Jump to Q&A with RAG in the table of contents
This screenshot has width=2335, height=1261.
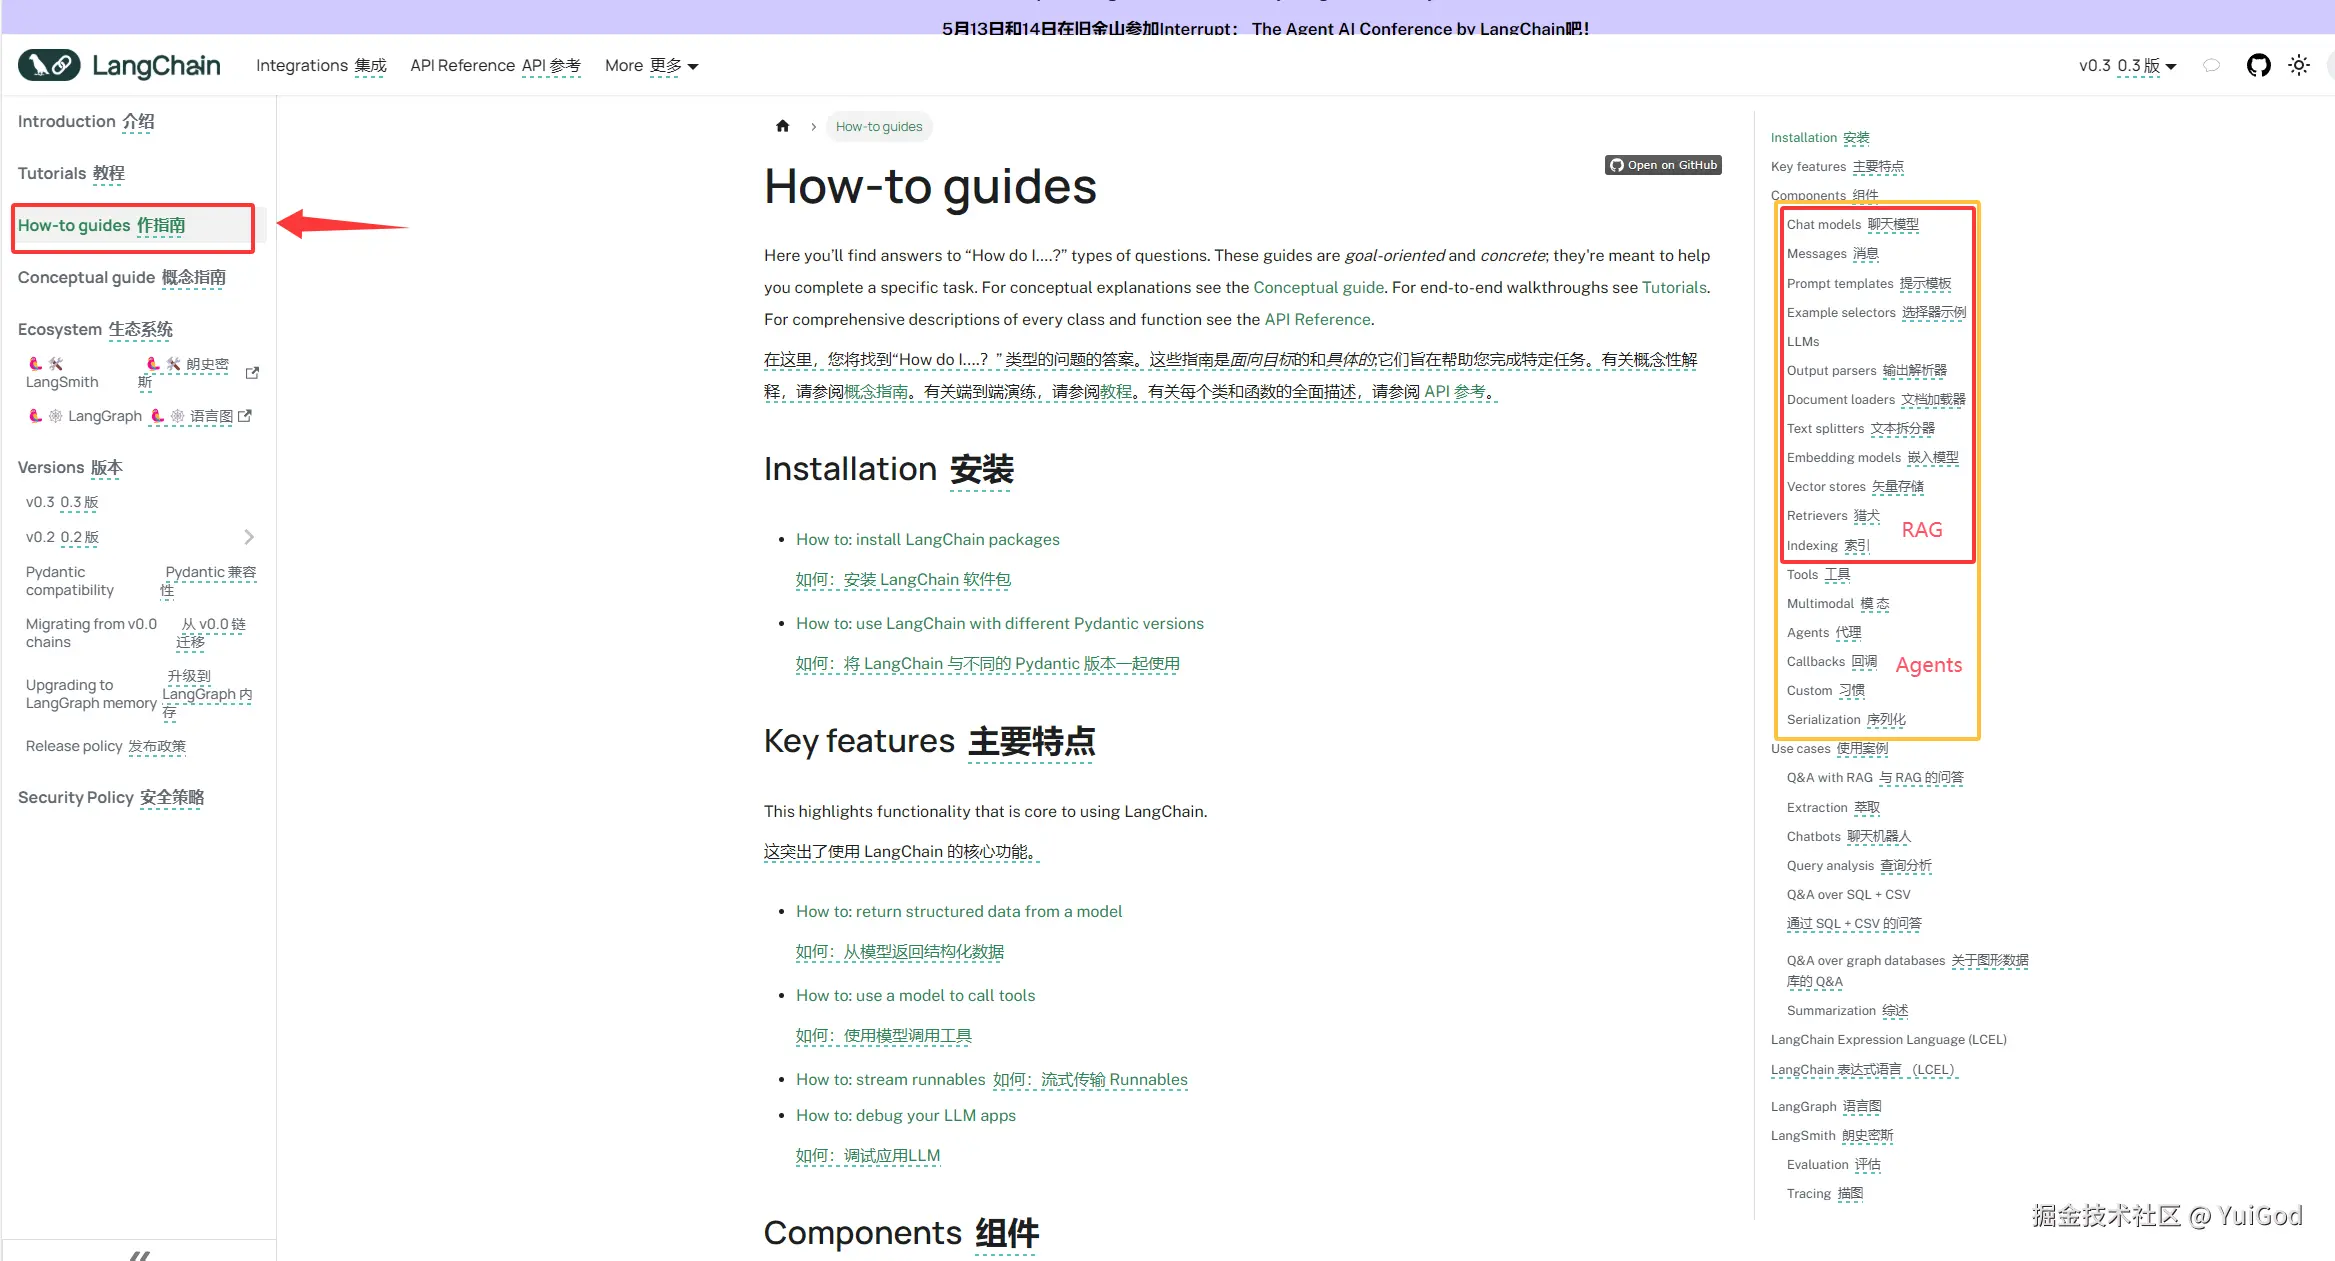click(x=1875, y=777)
